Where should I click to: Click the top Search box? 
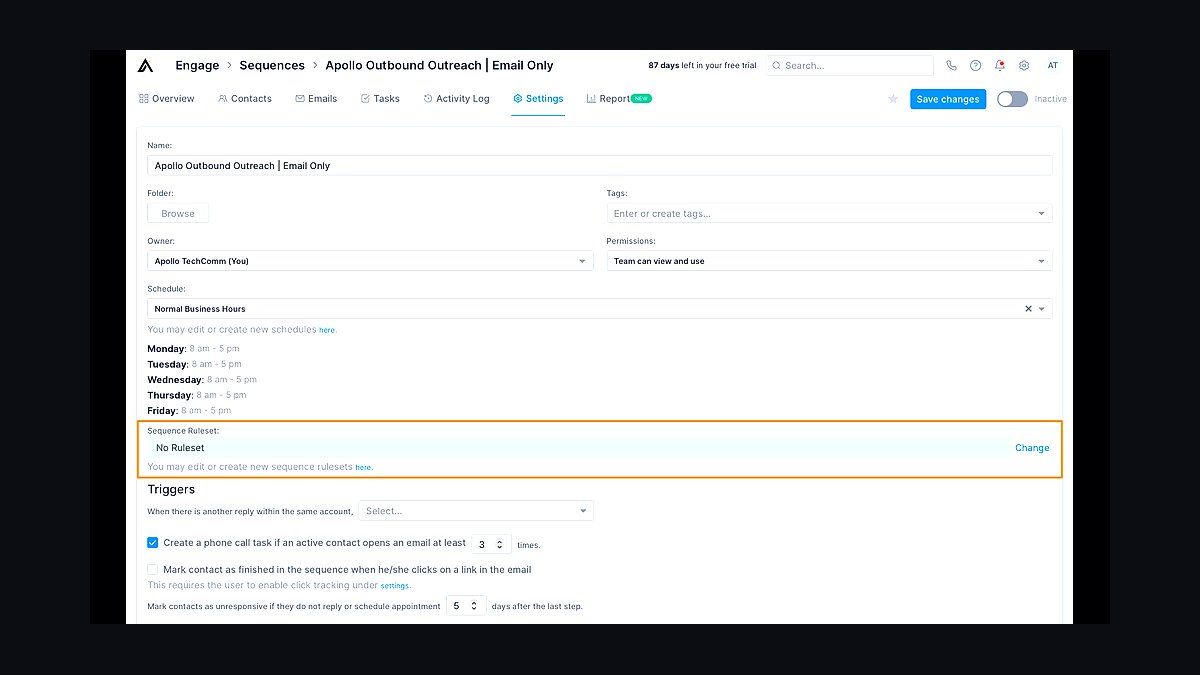pyautogui.click(x=850, y=66)
